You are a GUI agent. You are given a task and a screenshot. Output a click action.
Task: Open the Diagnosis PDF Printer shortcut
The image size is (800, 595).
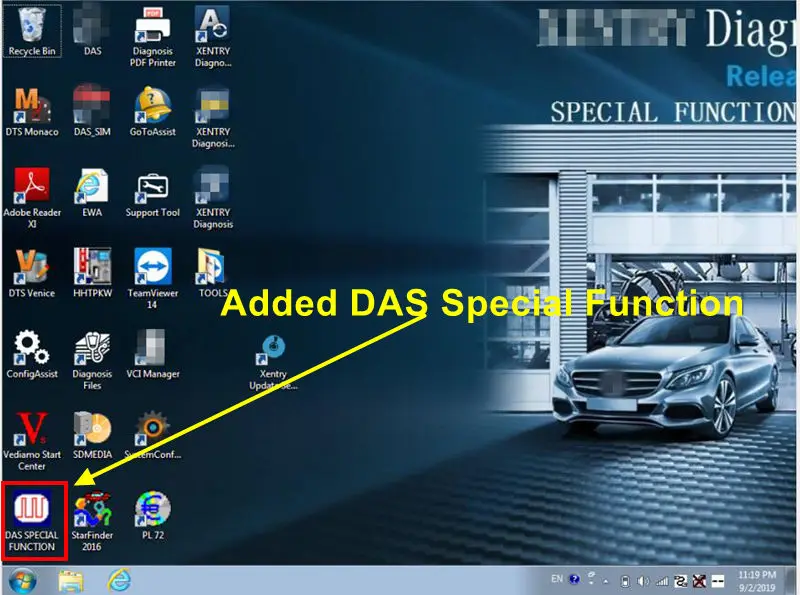(153, 36)
